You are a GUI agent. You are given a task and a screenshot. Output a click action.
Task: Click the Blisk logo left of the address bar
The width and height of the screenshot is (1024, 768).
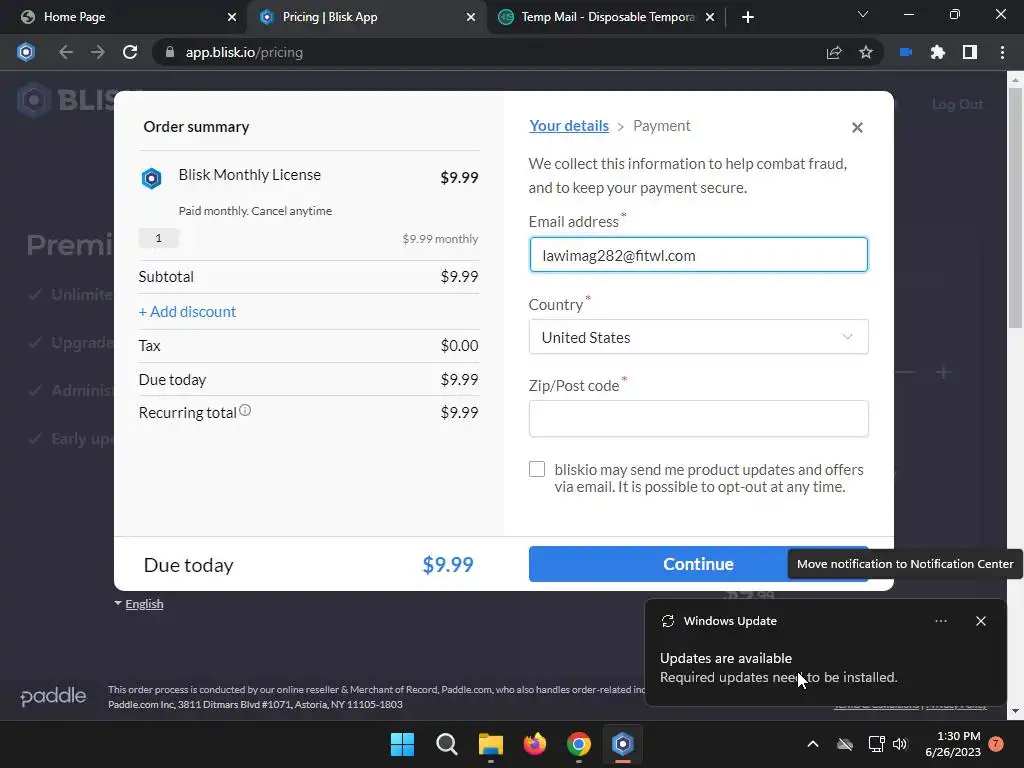(x=25, y=52)
